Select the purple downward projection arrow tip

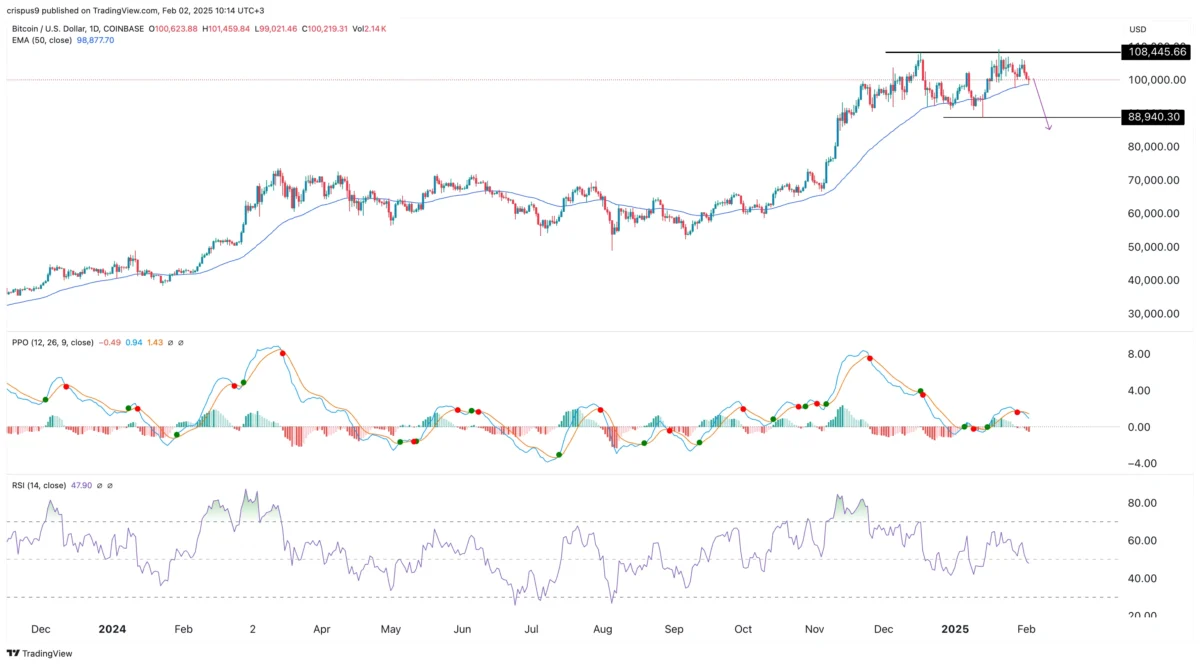(x=1049, y=129)
